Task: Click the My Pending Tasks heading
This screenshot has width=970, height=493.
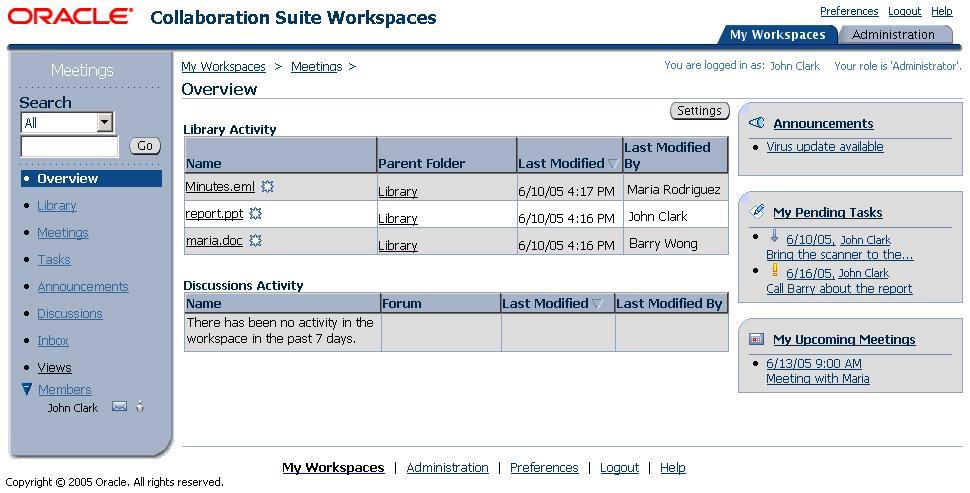Action: pos(828,212)
